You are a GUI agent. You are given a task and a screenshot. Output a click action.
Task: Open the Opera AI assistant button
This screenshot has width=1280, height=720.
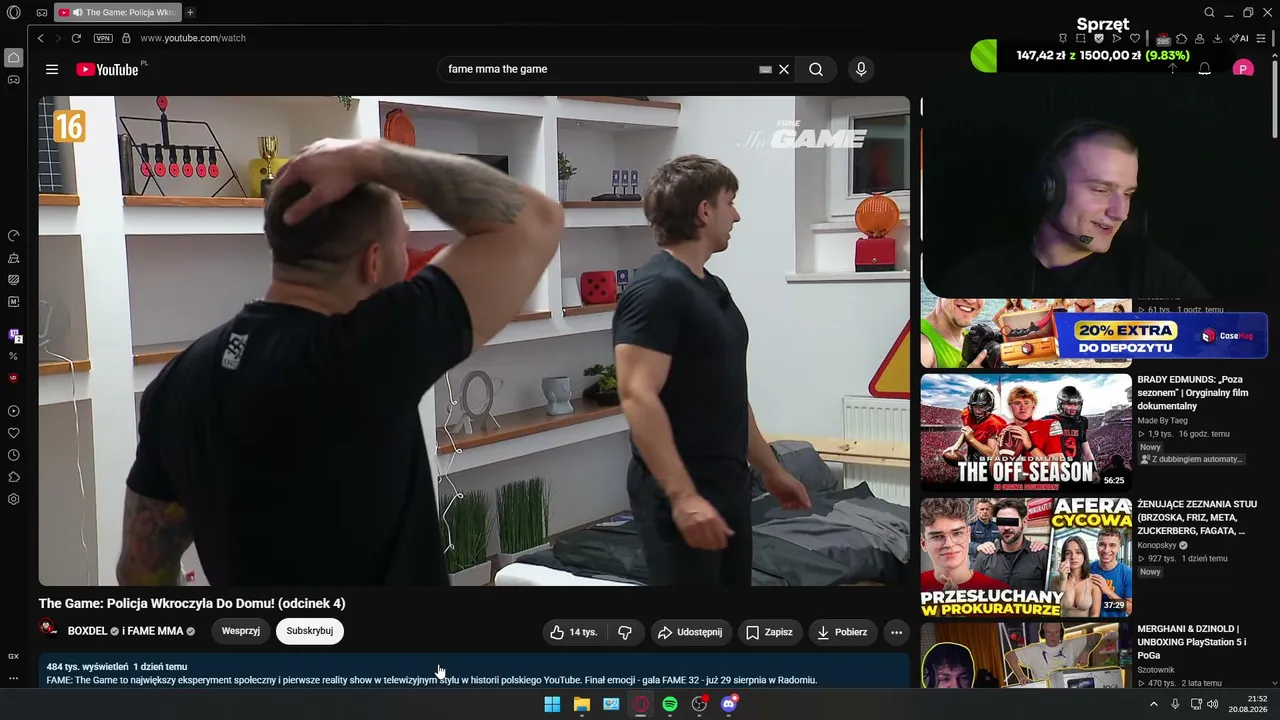(x=1239, y=38)
